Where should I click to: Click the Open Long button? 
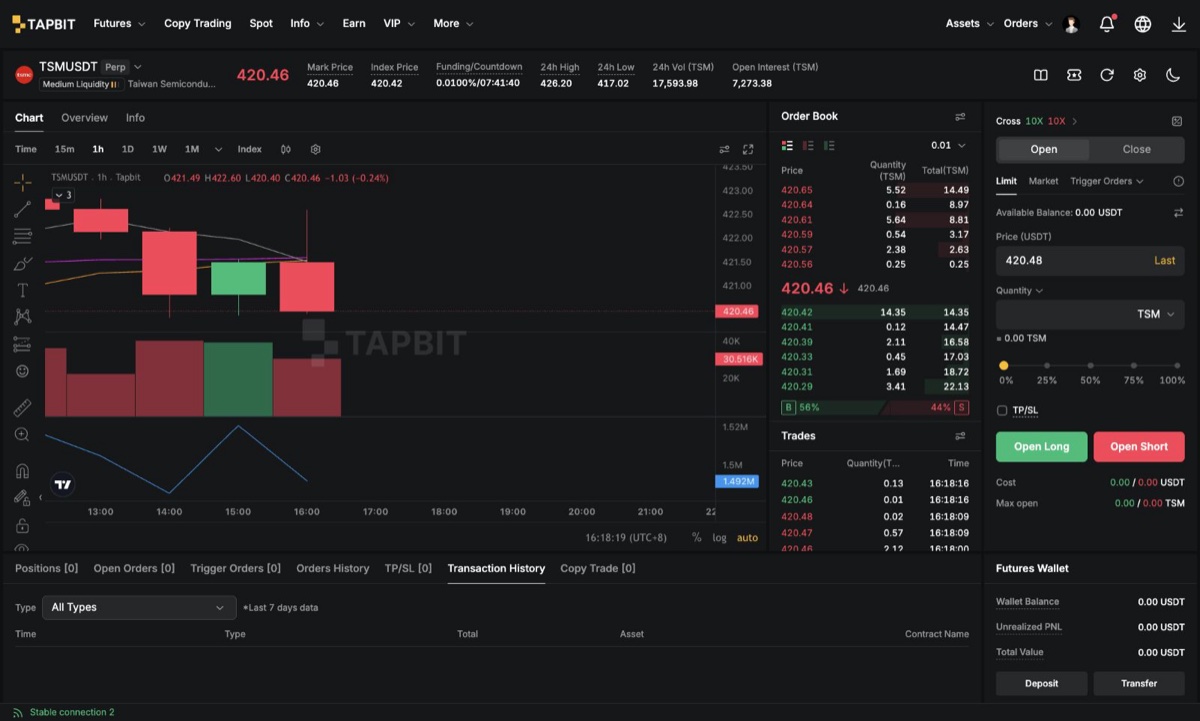tap(1041, 447)
